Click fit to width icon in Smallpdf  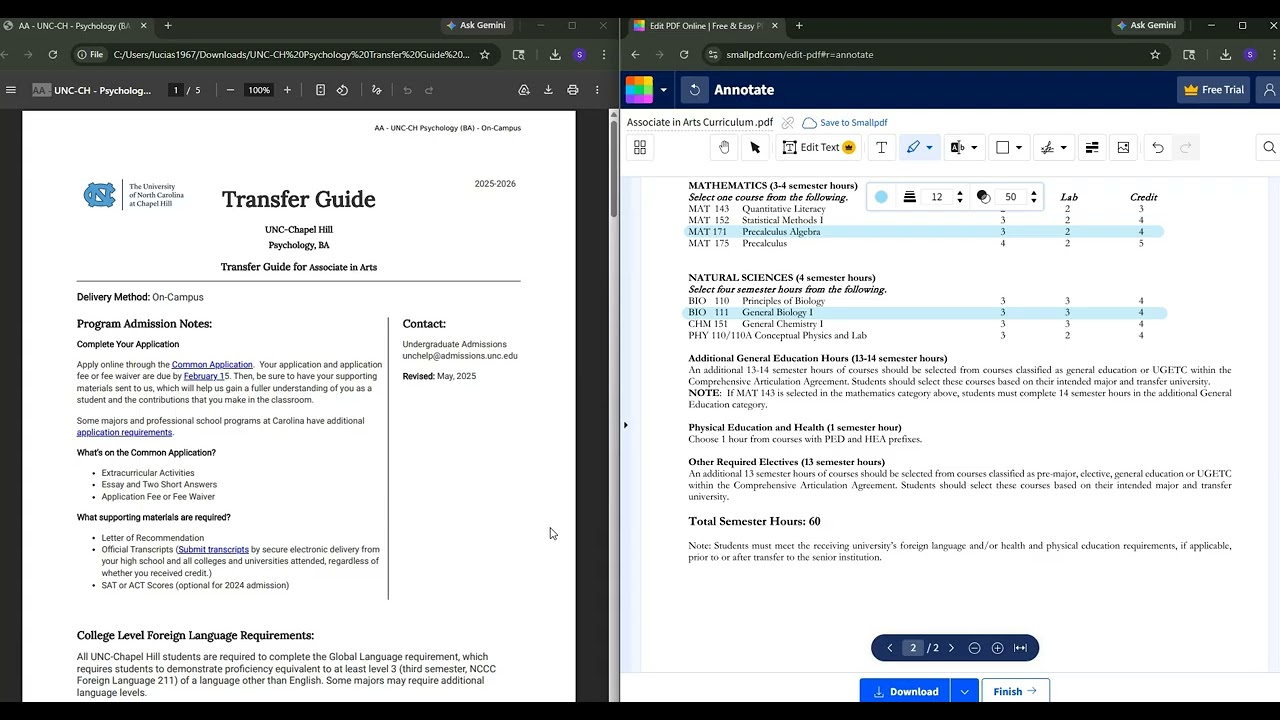point(1020,648)
